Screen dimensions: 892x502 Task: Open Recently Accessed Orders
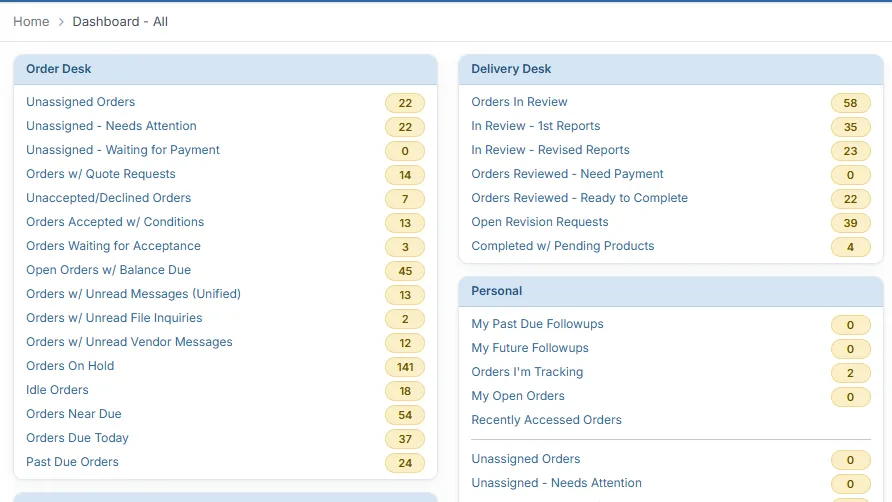546,419
